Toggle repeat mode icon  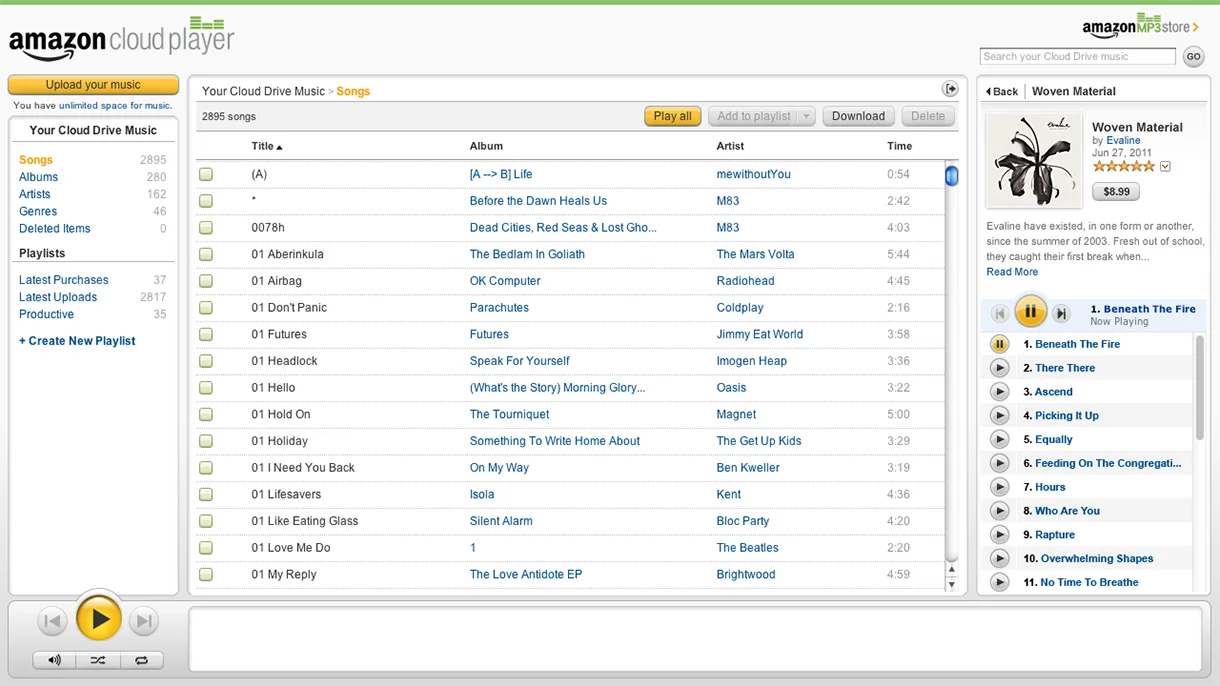(141, 660)
